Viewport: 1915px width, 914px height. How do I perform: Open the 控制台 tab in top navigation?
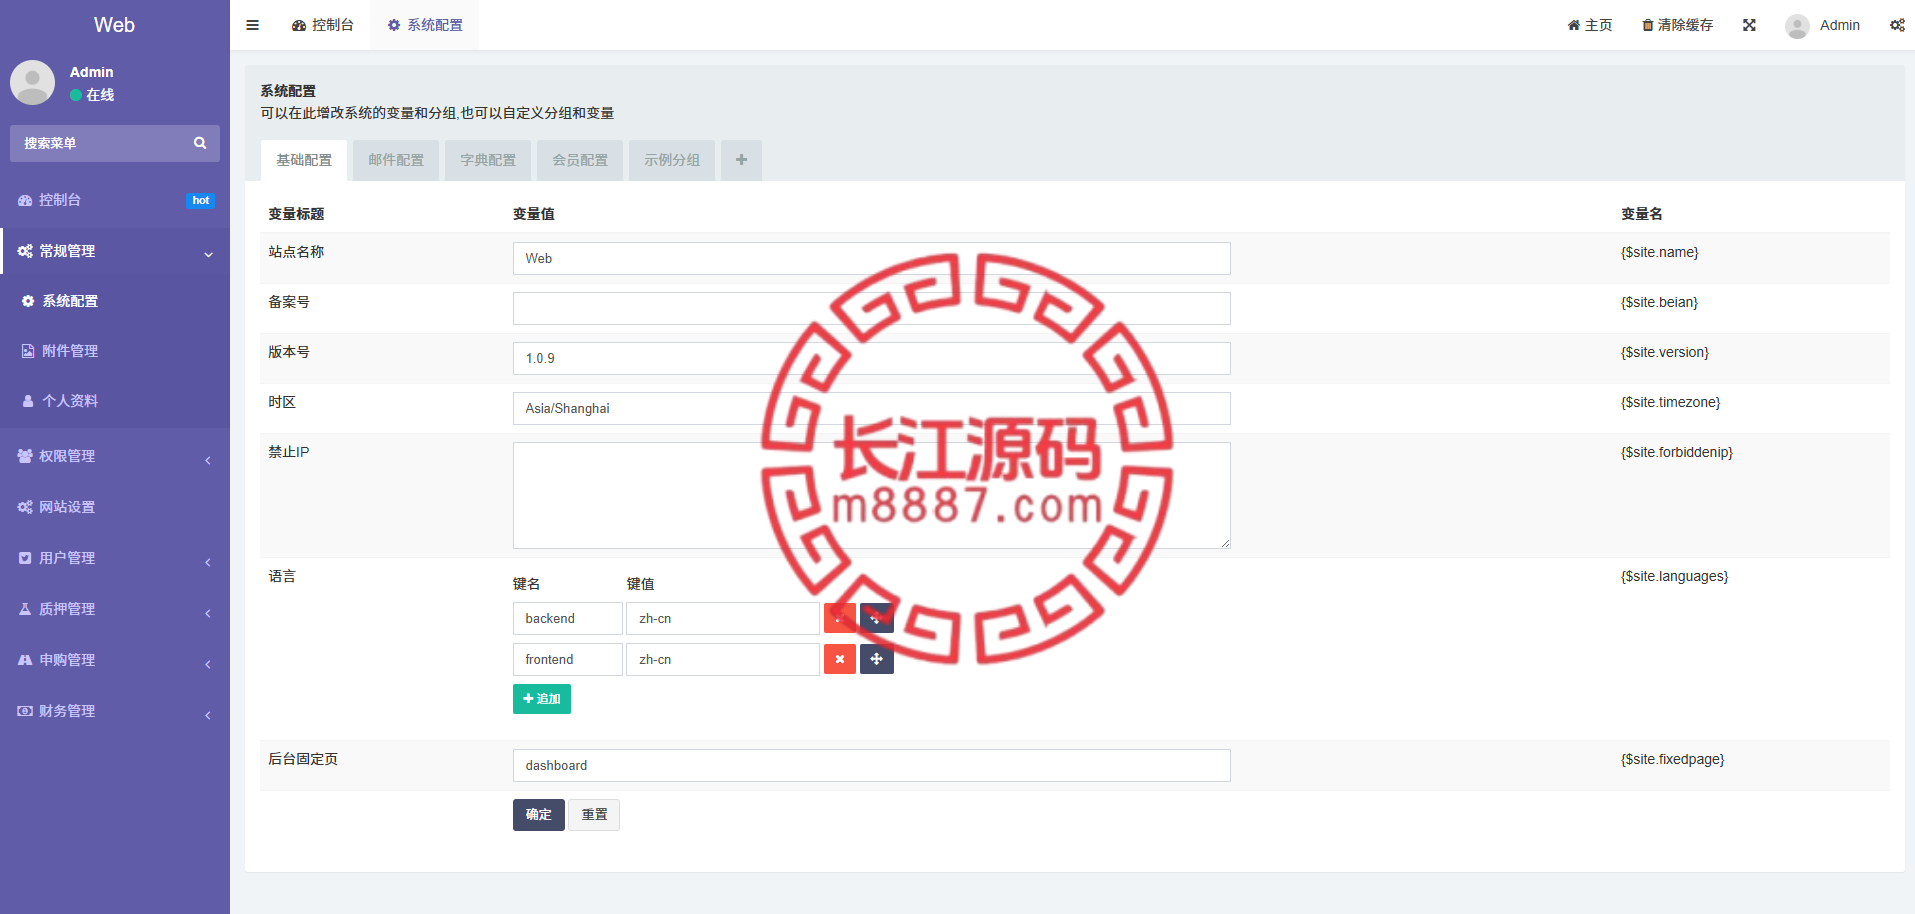click(322, 25)
